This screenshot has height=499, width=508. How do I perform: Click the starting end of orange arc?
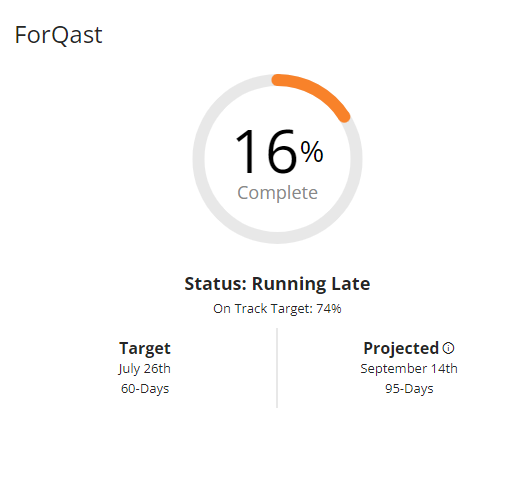(x=278, y=80)
